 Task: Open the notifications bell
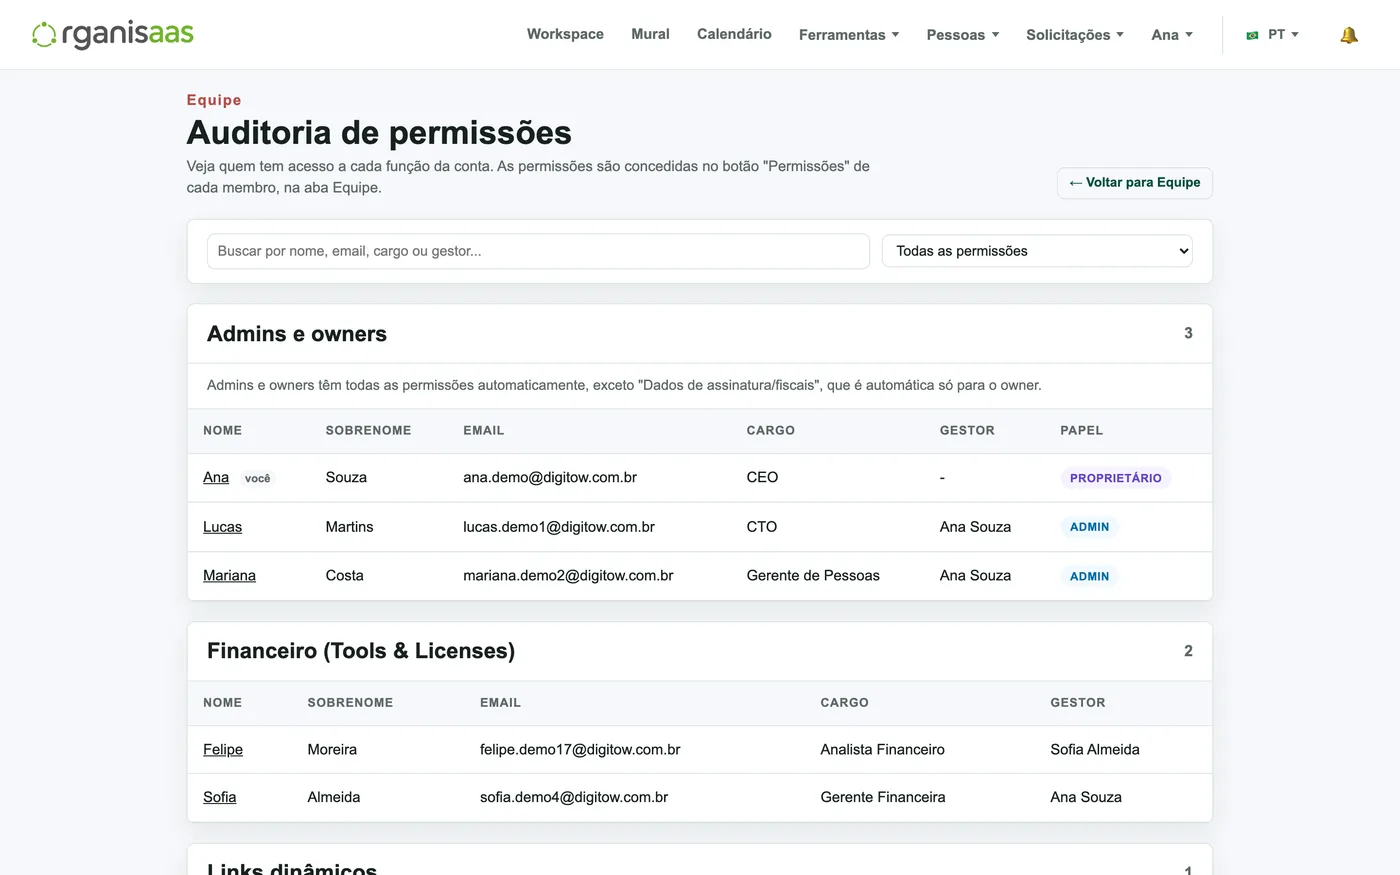(x=1349, y=35)
